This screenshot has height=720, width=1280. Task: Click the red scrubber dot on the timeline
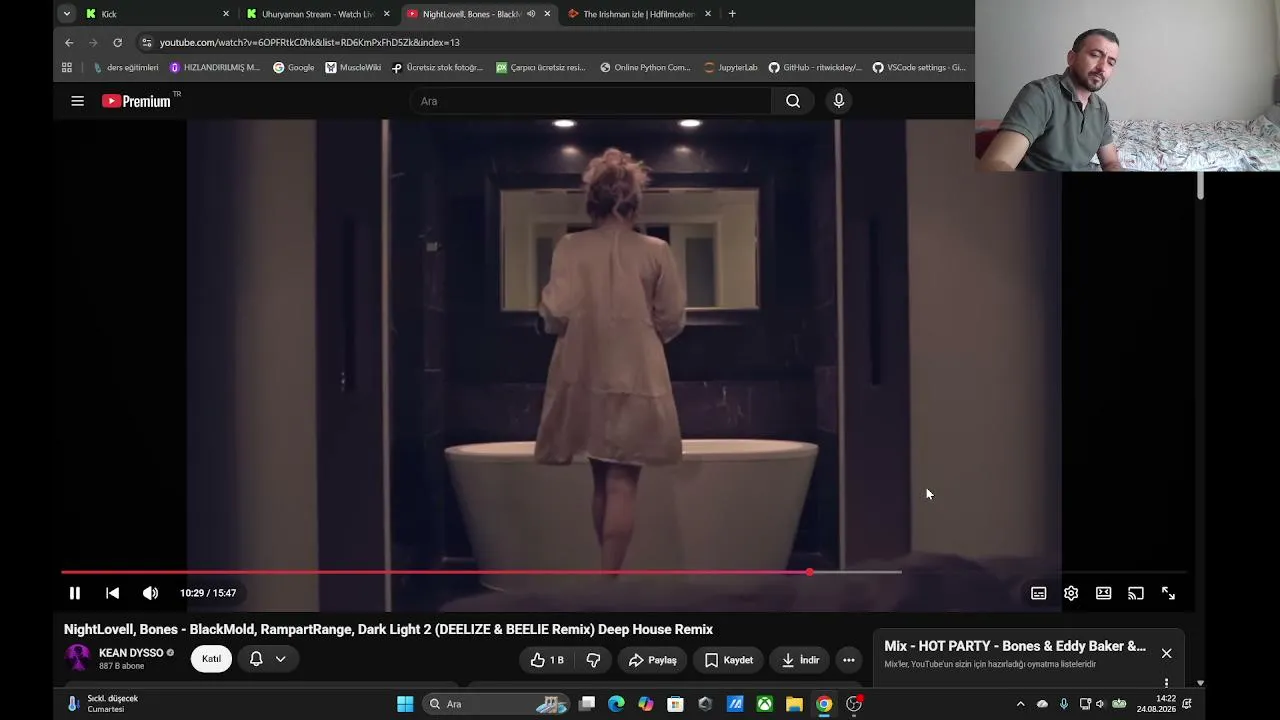(x=809, y=572)
